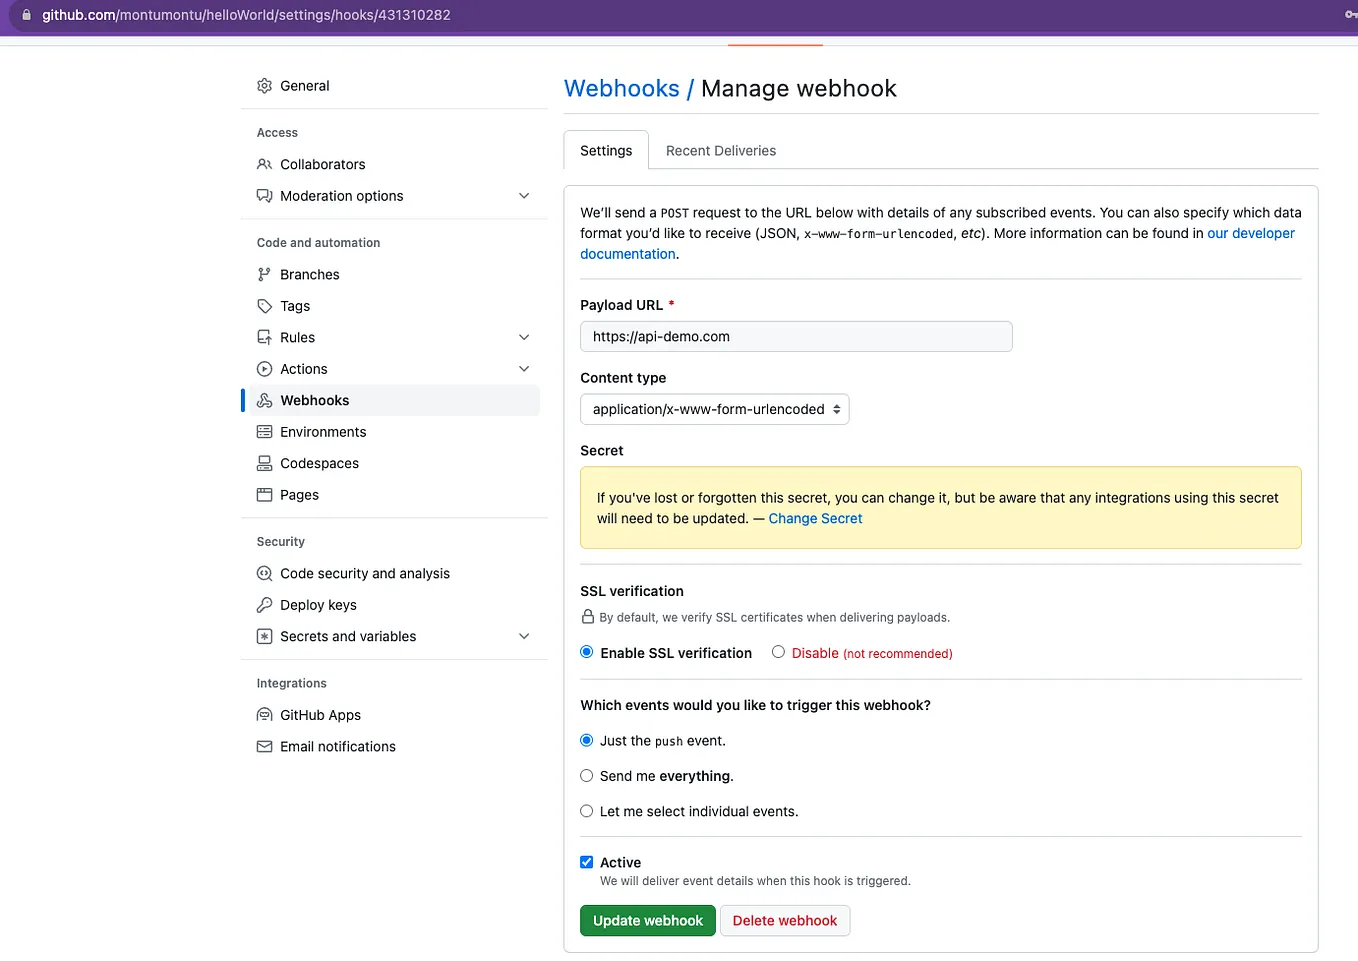Open the Content type dropdown
Screen dimensions: 1358x961
pyautogui.click(x=714, y=409)
